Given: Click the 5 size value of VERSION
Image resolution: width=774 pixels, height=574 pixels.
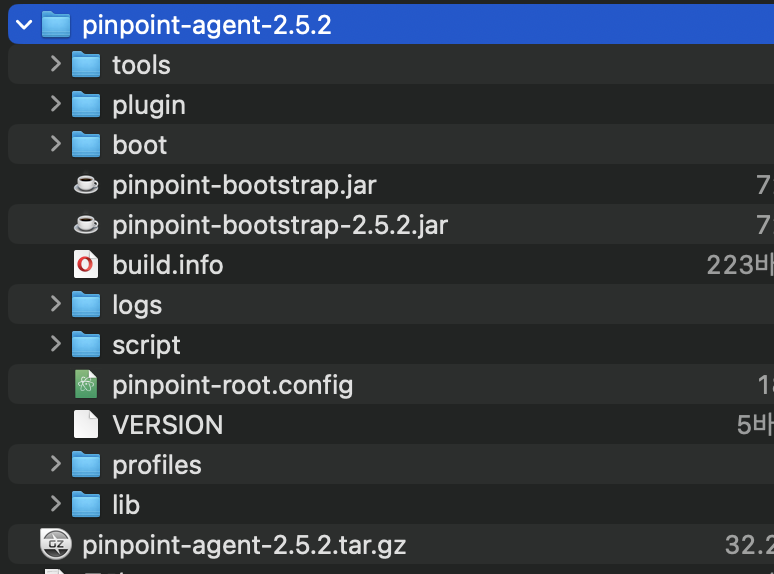Looking at the screenshot, I should tap(744, 425).
